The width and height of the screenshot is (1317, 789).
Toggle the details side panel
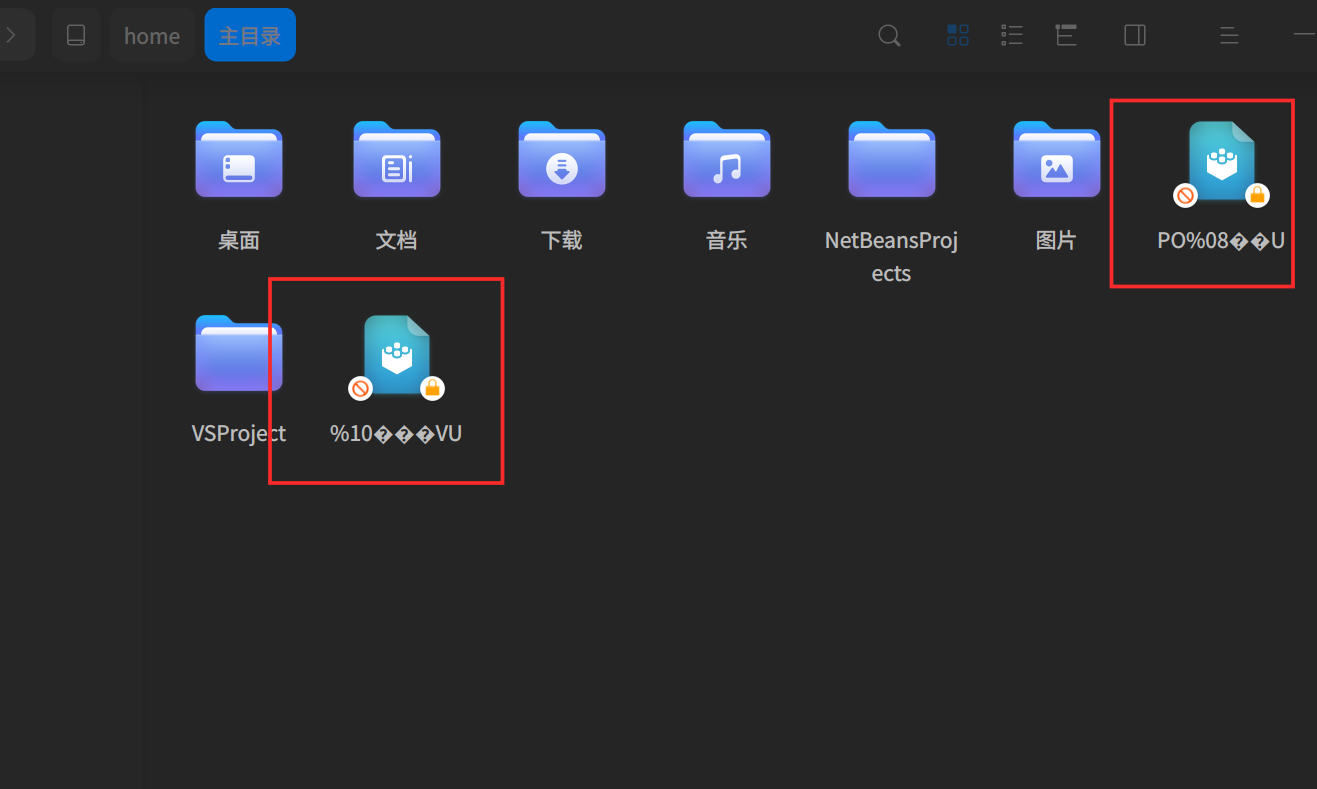[x=1135, y=36]
